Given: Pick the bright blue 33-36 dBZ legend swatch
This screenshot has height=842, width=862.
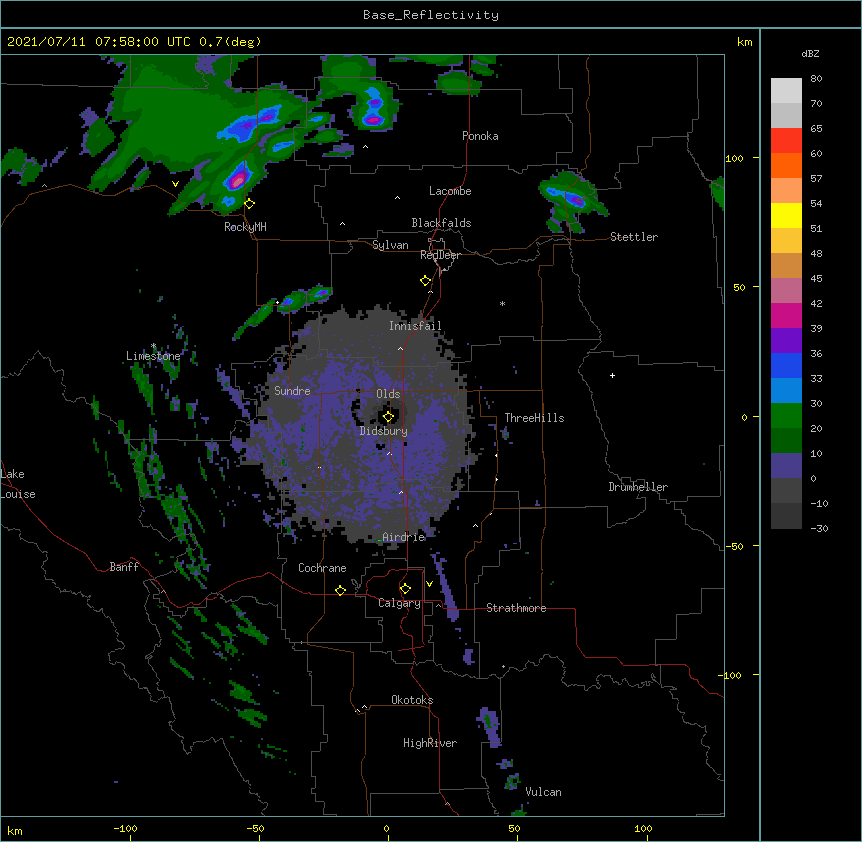Looking at the screenshot, I should [786, 365].
